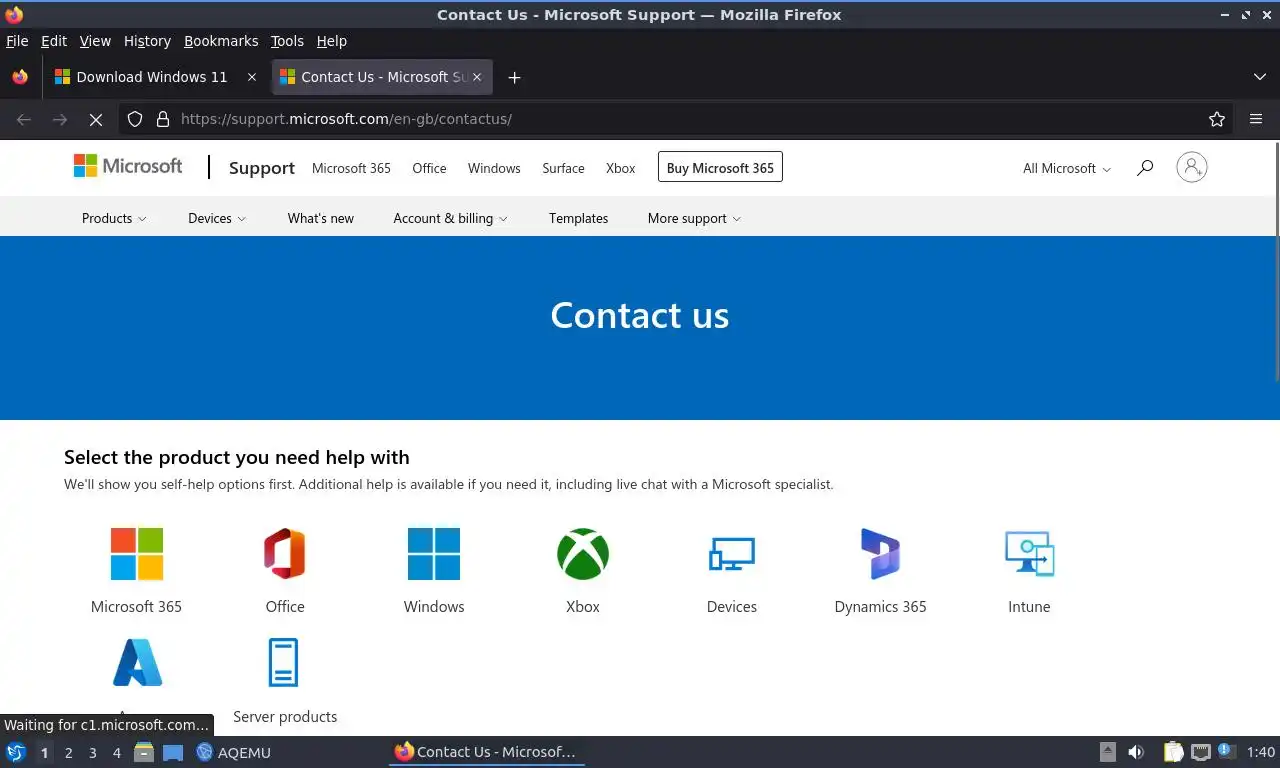Image resolution: width=1280 pixels, height=768 pixels.
Task: Go to the Windows header link
Action: click(494, 168)
